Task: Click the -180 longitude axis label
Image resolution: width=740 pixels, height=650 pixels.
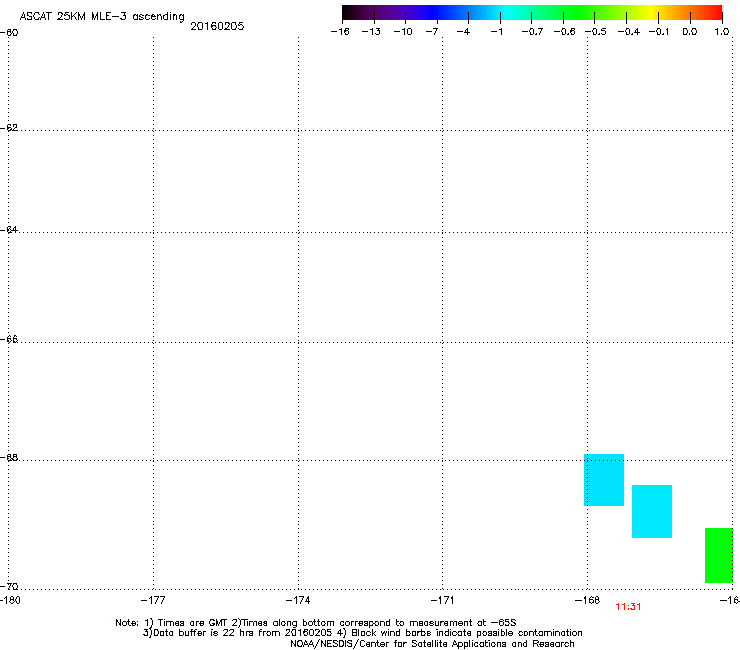Action: pyautogui.click(x=10, y=600)
